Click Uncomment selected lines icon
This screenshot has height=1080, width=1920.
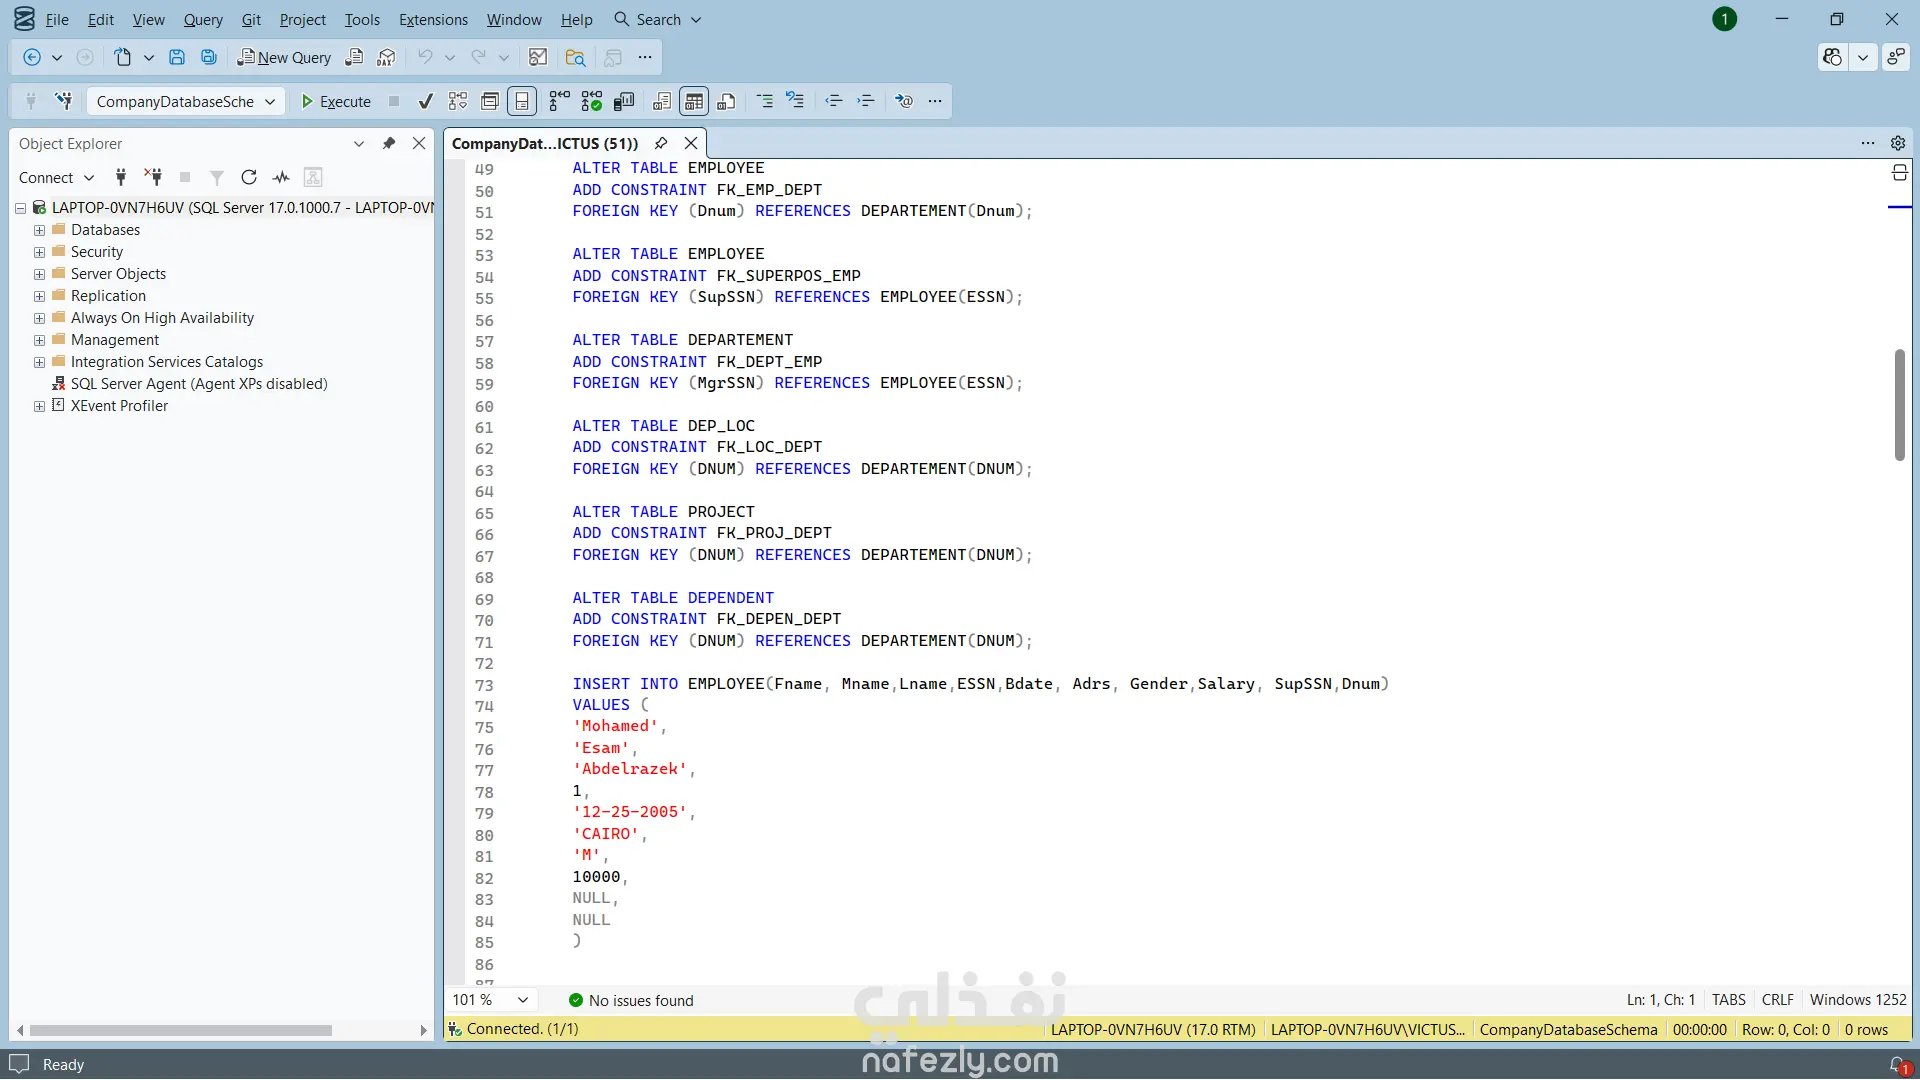click(x=795, y=101)
